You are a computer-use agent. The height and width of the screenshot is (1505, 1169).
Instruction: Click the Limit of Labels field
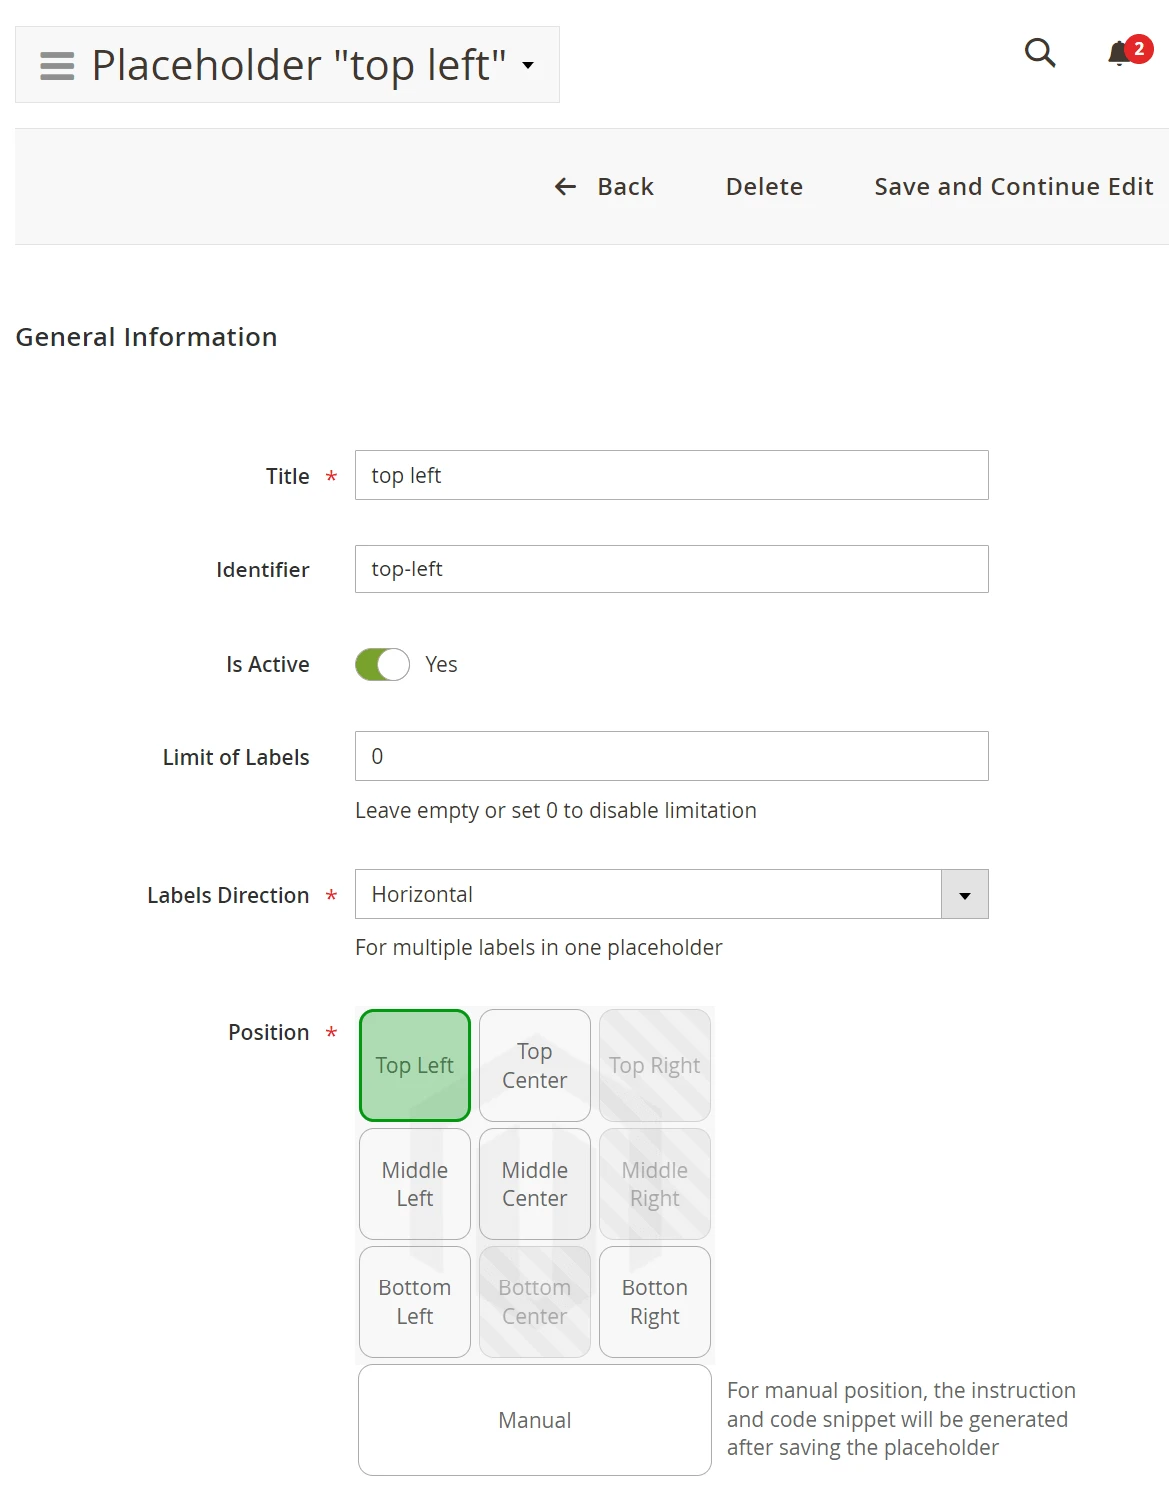[671, 756]
